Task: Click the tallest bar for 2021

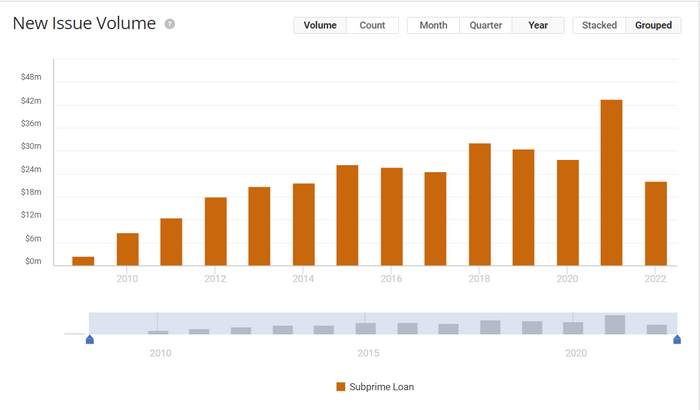Action: tap(611, 183)
